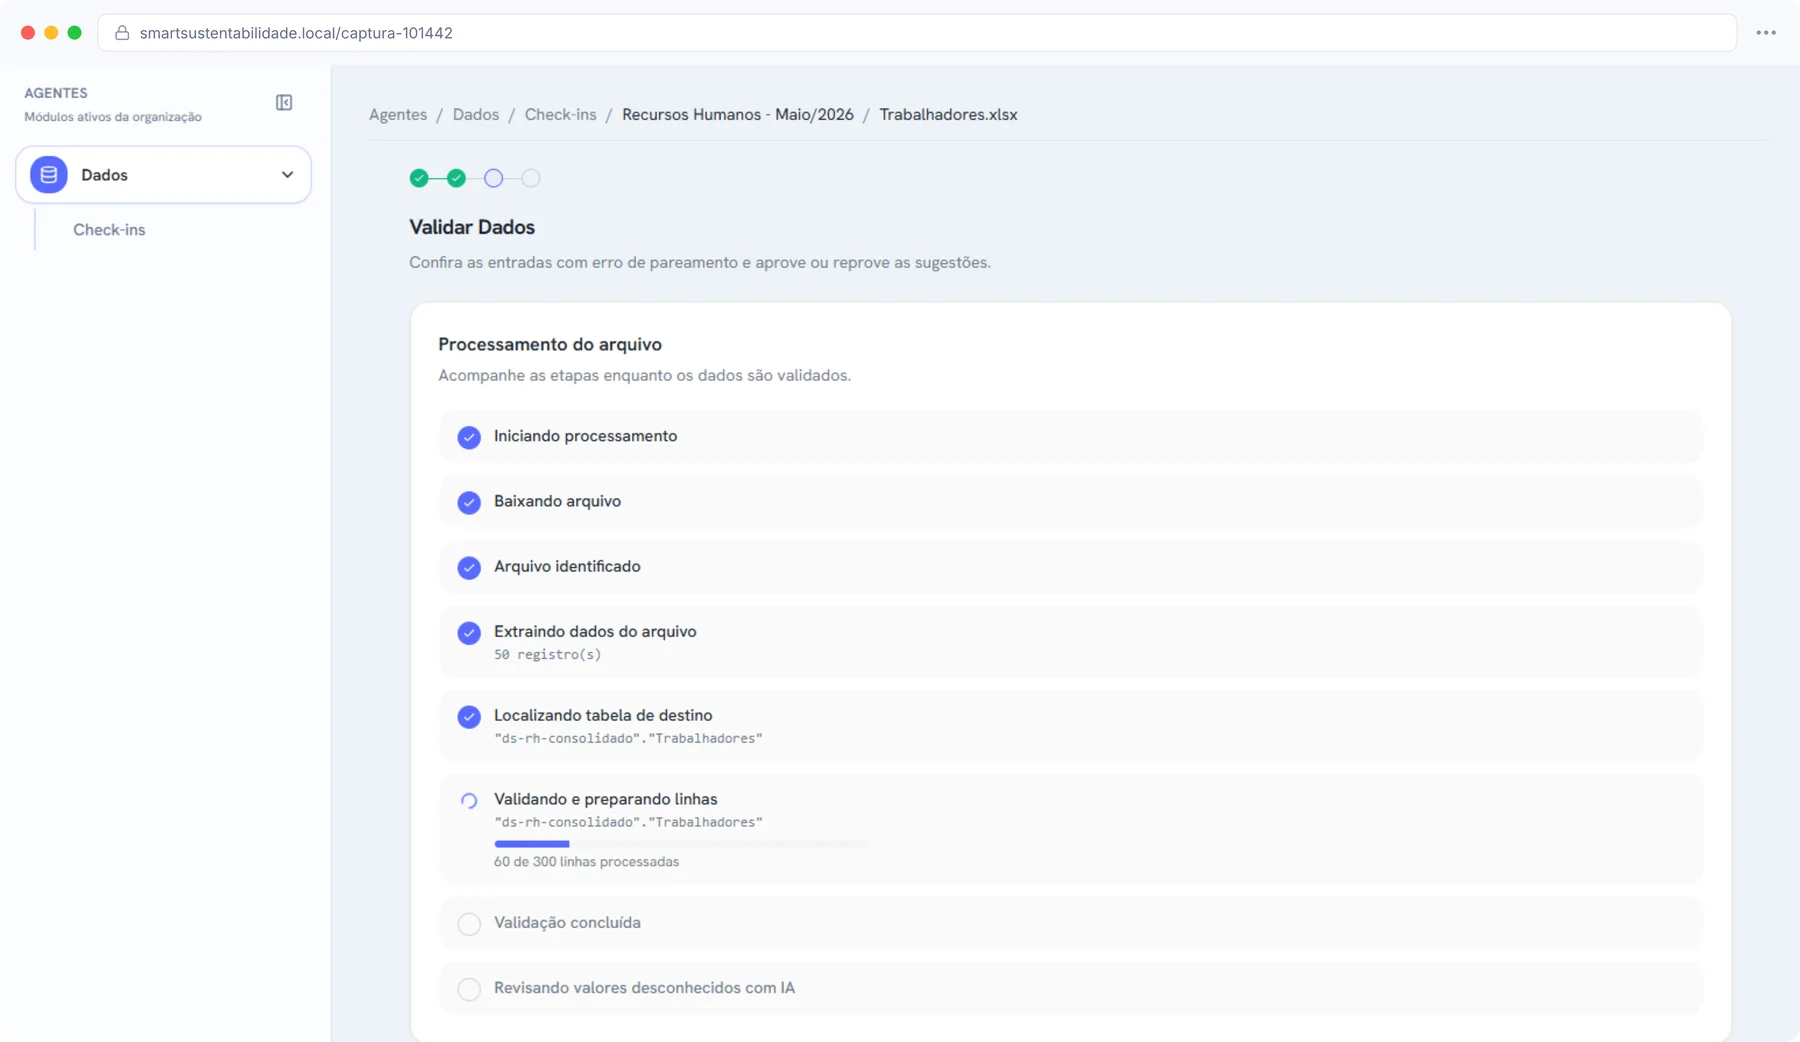Click table name under Validando e preparando linhas
This screenshot has height=1042, width=1800.
(x=628, y=823)
